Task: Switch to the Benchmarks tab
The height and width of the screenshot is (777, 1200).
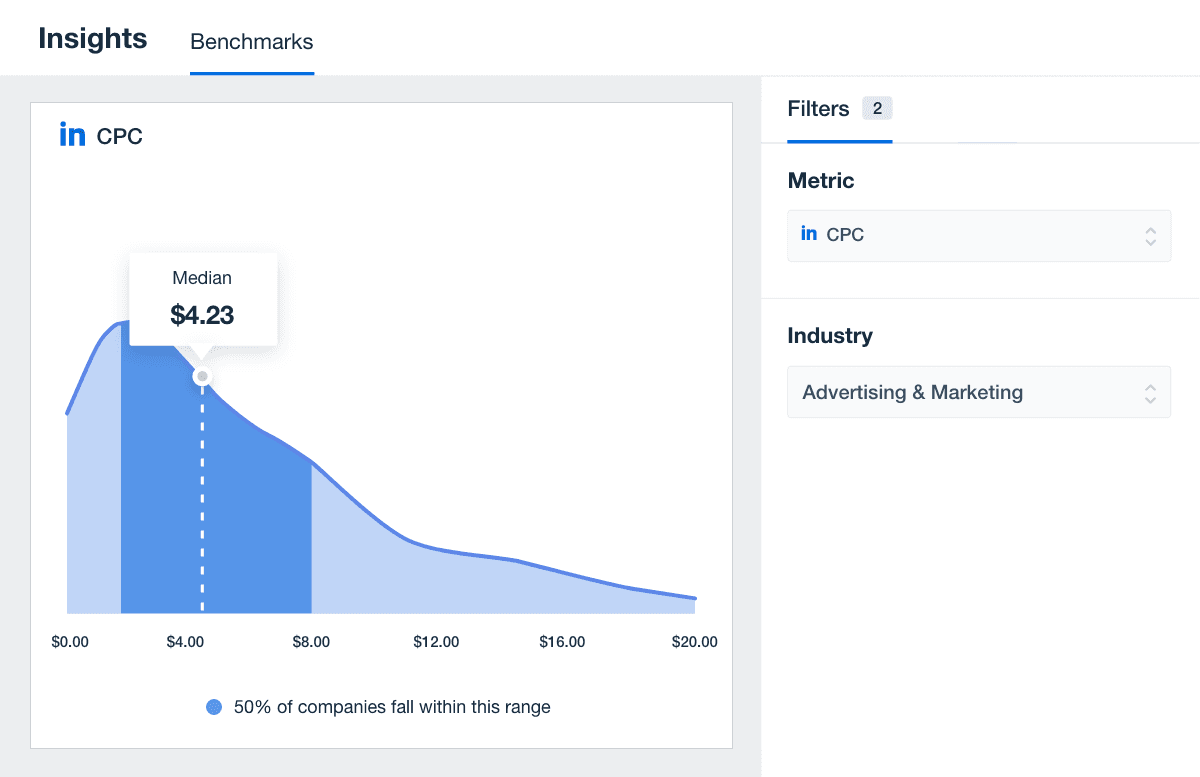Action: pyautogui.click(x=251, y=42)
